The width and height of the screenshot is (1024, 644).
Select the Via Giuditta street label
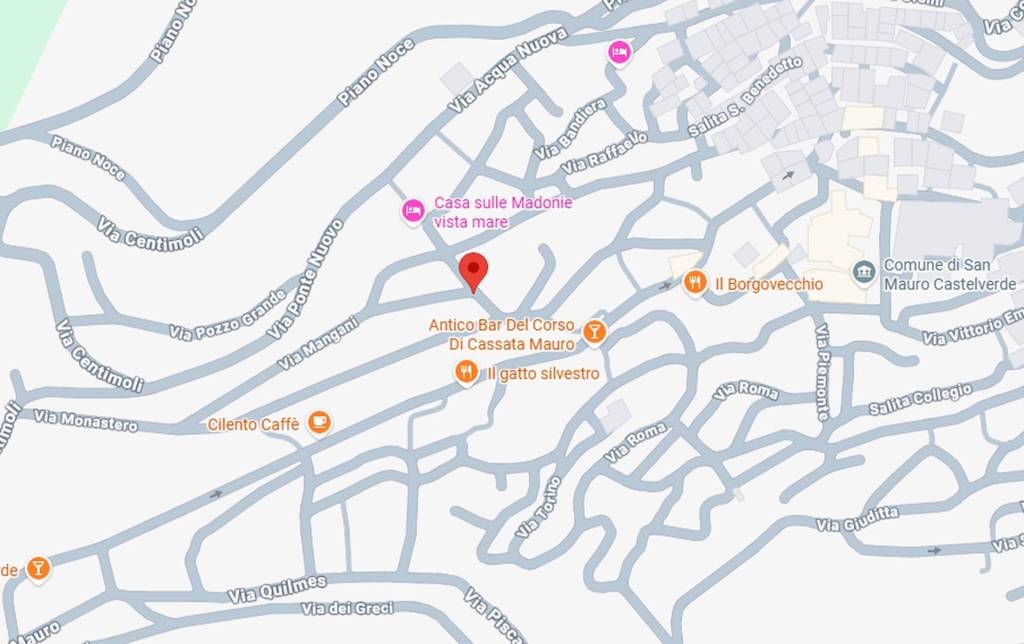[x=857, y=520]
